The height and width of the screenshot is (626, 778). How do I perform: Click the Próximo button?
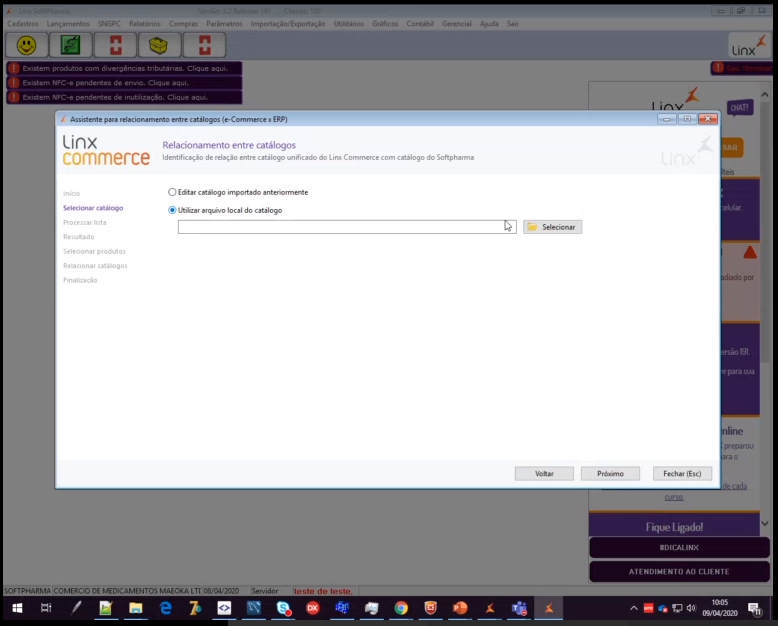[610, 474]
